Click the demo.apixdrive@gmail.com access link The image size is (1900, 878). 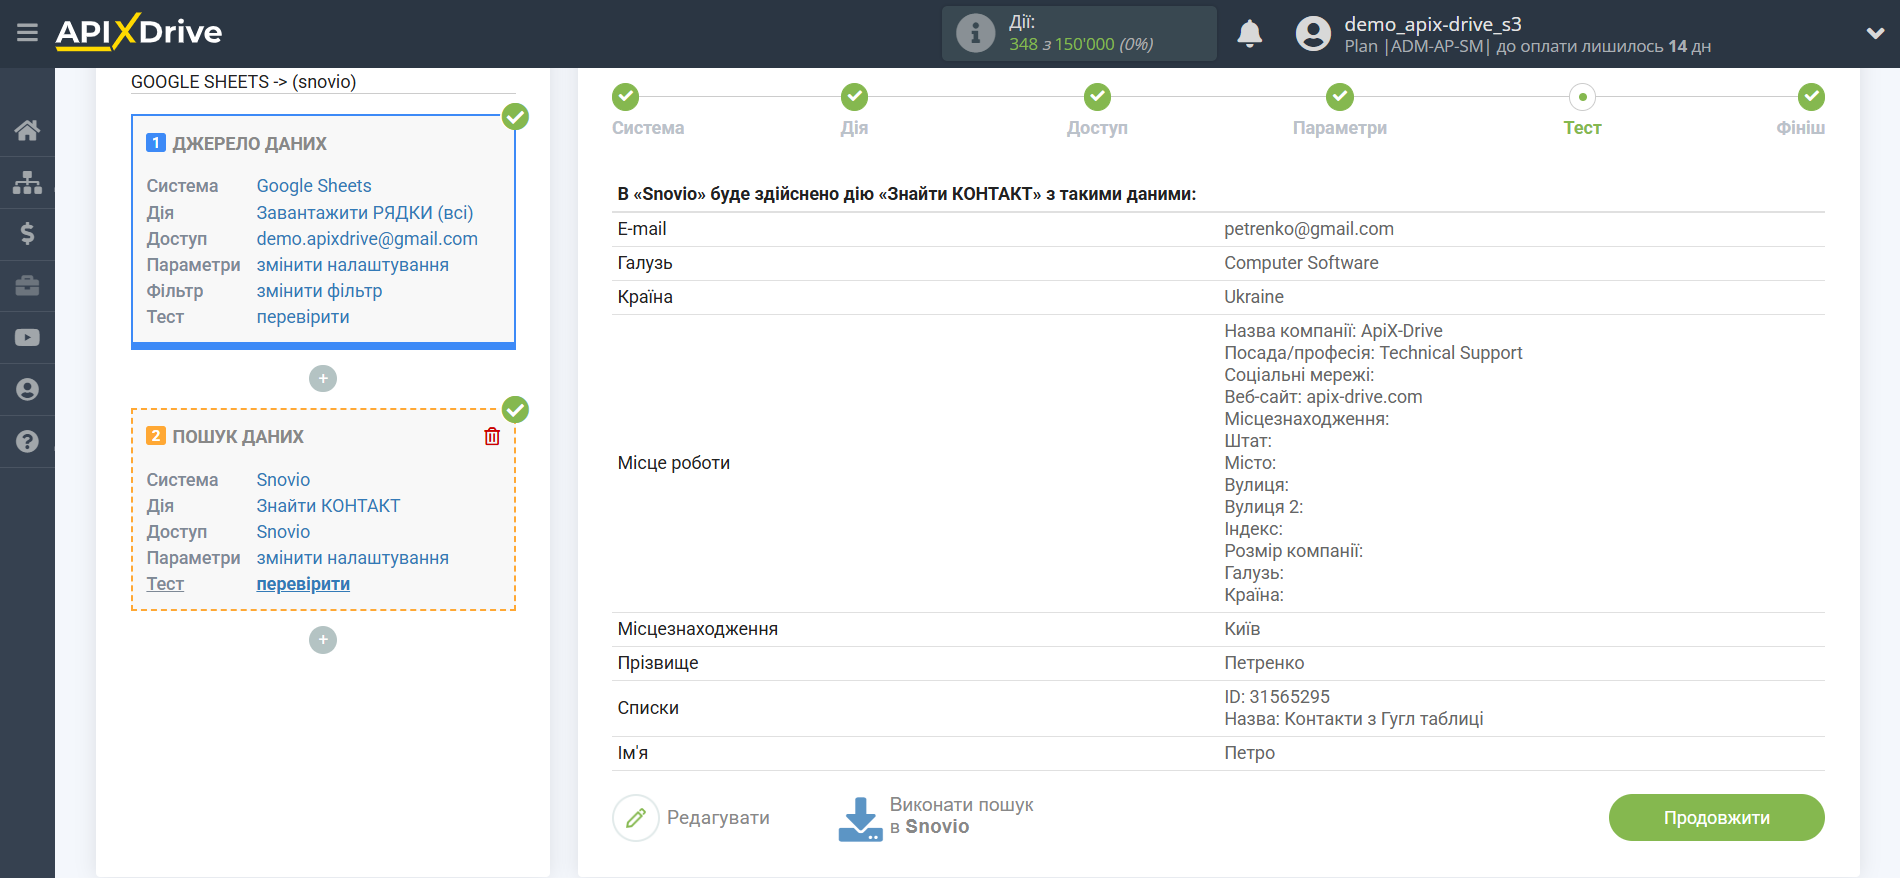click(367, 239)
